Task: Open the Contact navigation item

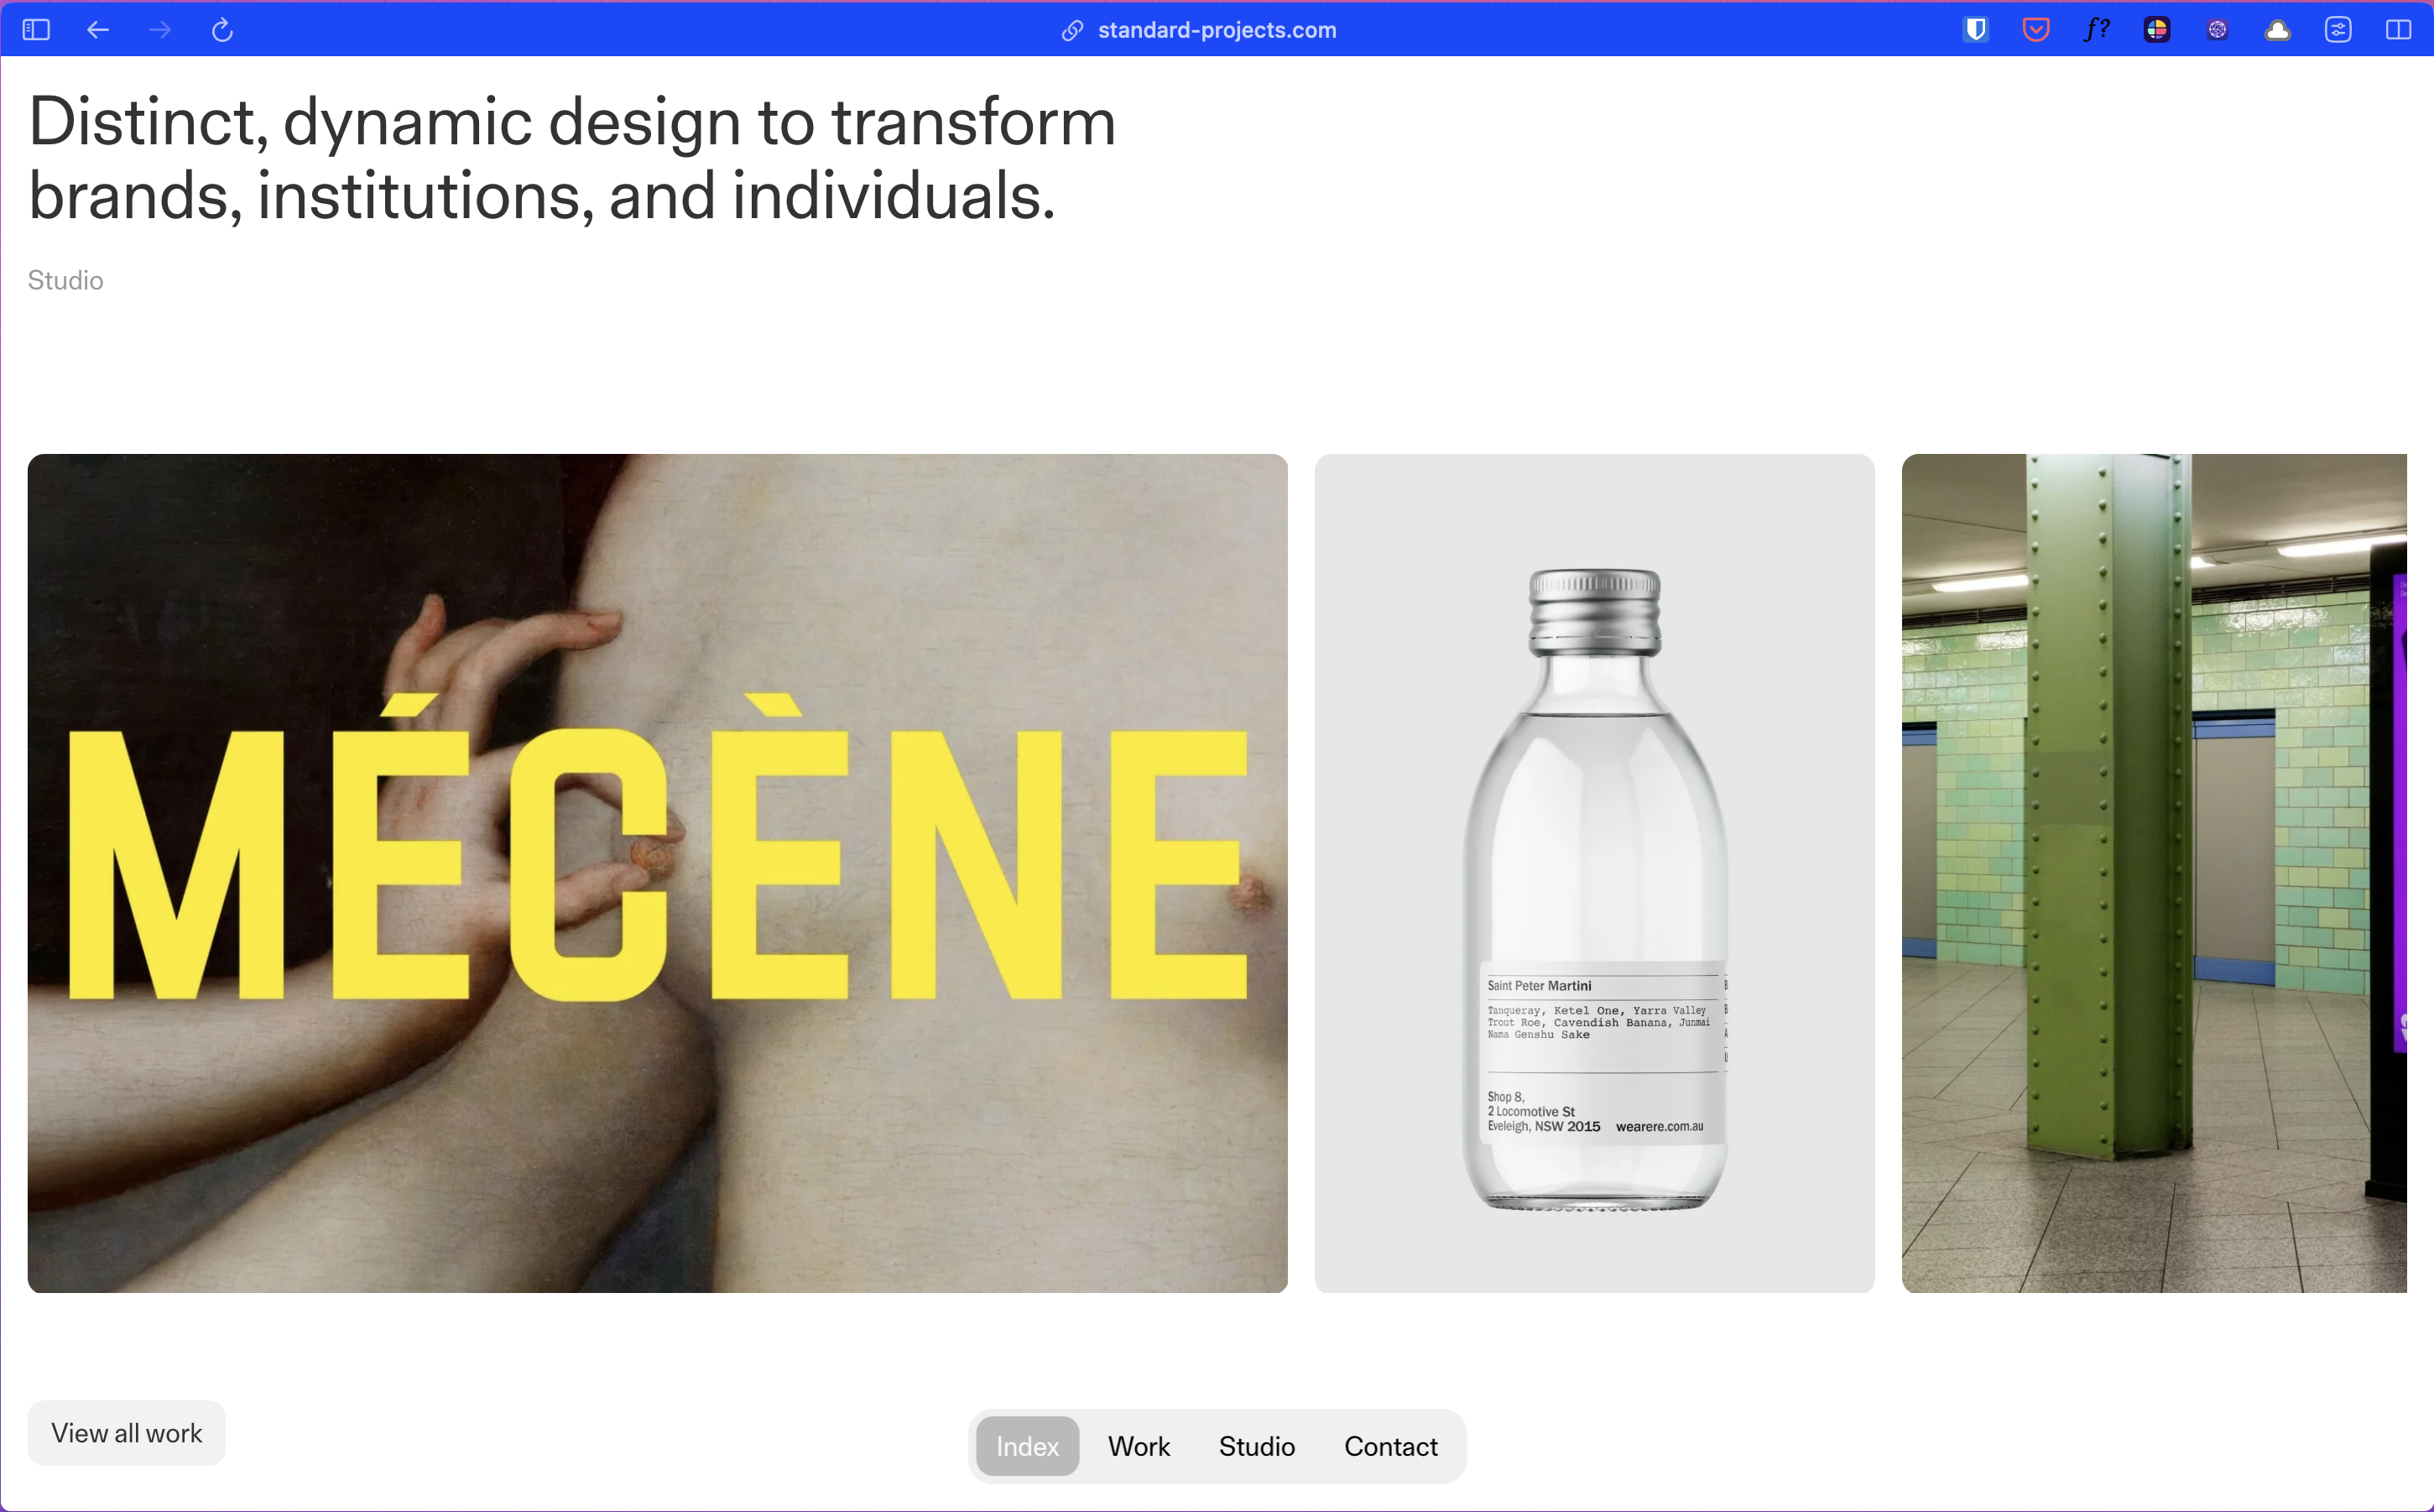Action: tap(1390, 1446)
